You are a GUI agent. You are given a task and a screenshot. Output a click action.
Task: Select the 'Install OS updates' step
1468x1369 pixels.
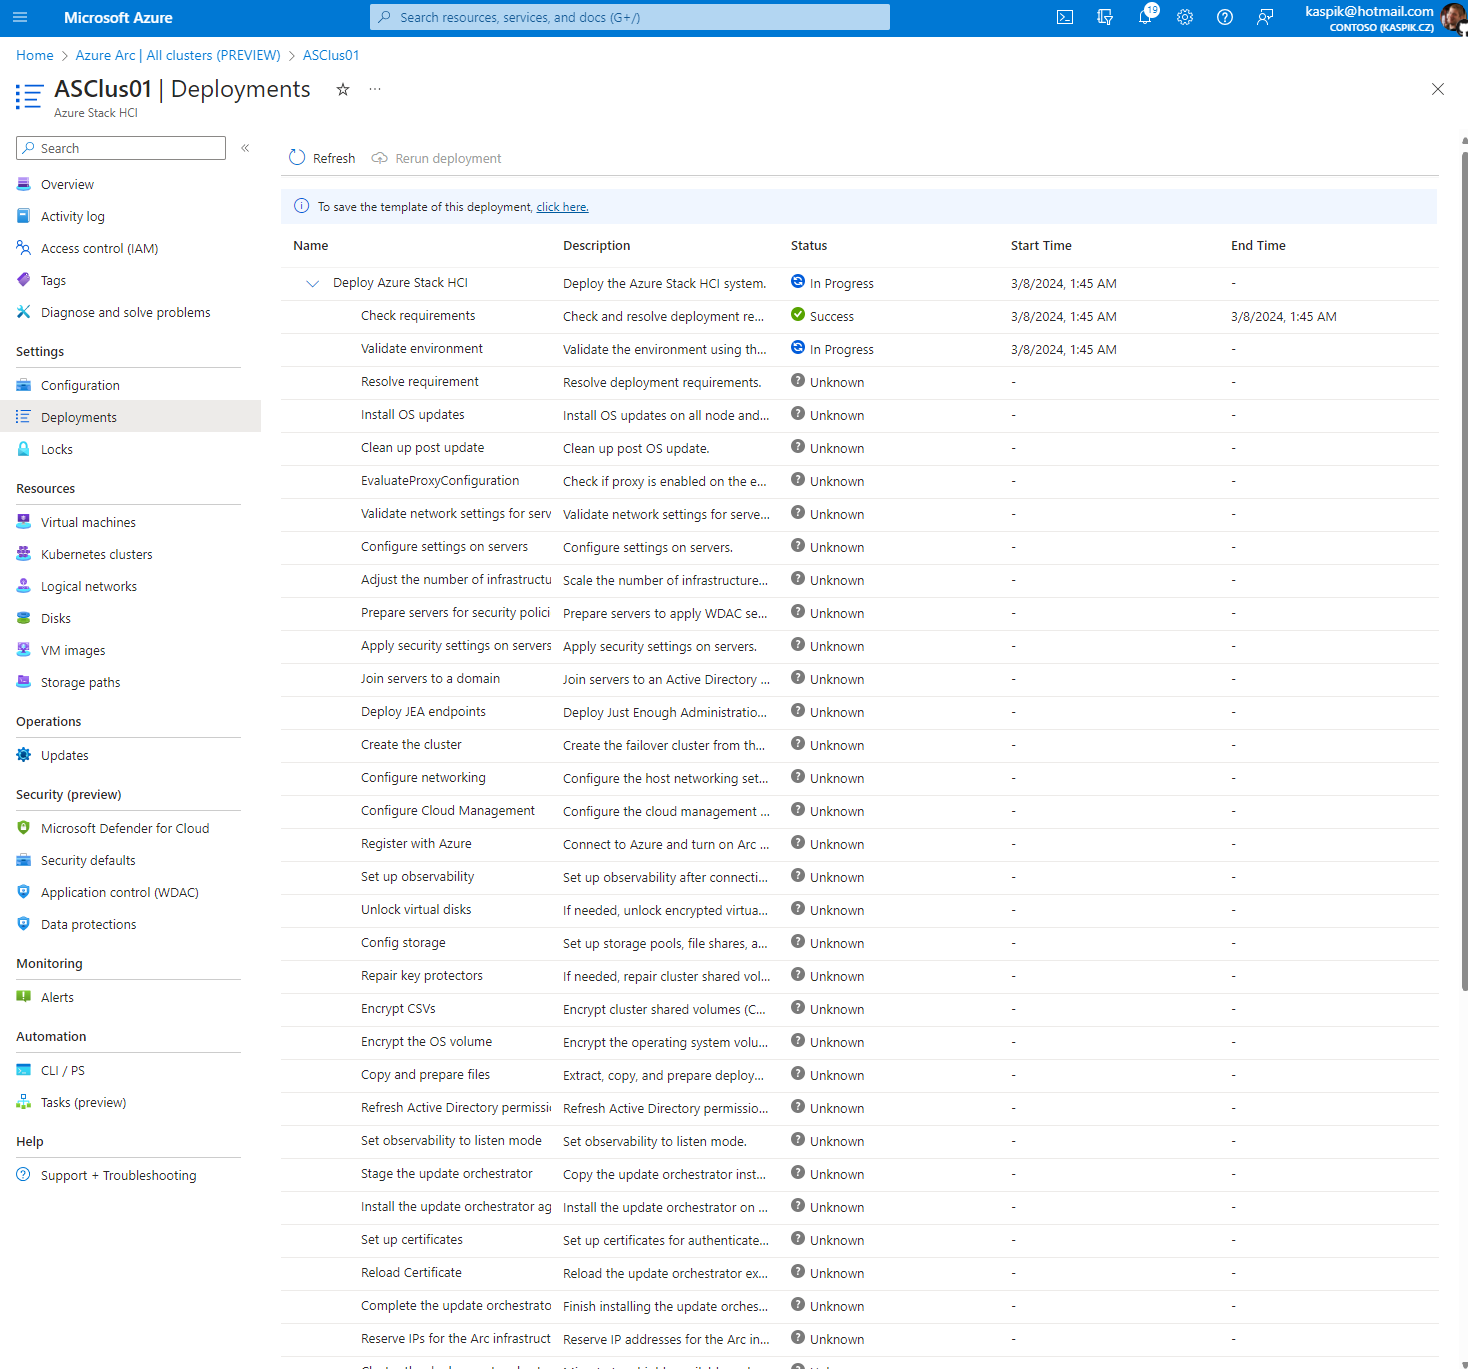(413, 414)
